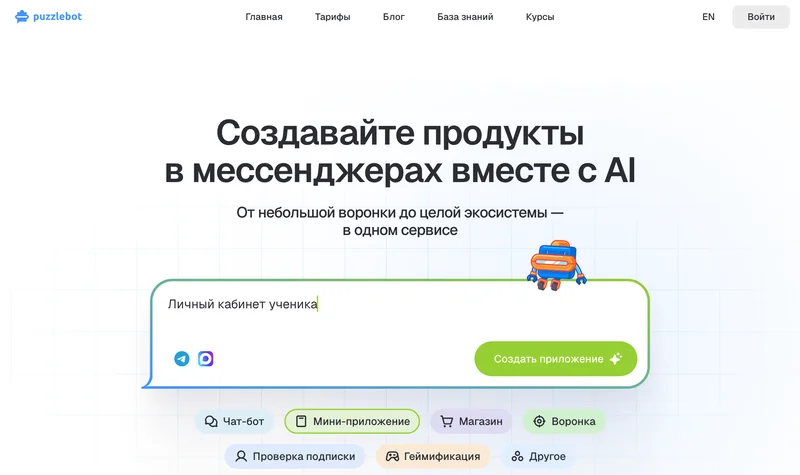Choose the Мини-приложение chip
The height and width of the screenshot is (475, 800).
click(352, 421)
